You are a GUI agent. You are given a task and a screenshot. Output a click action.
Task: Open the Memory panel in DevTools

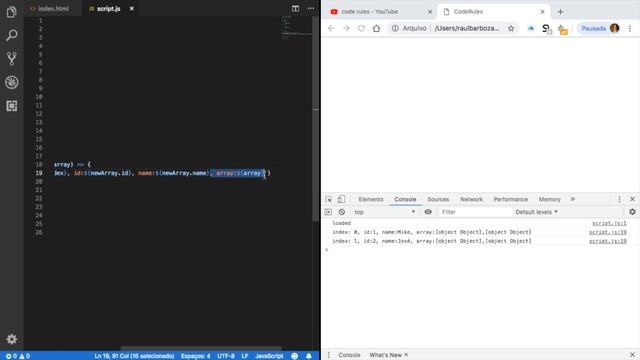[549, 199]
